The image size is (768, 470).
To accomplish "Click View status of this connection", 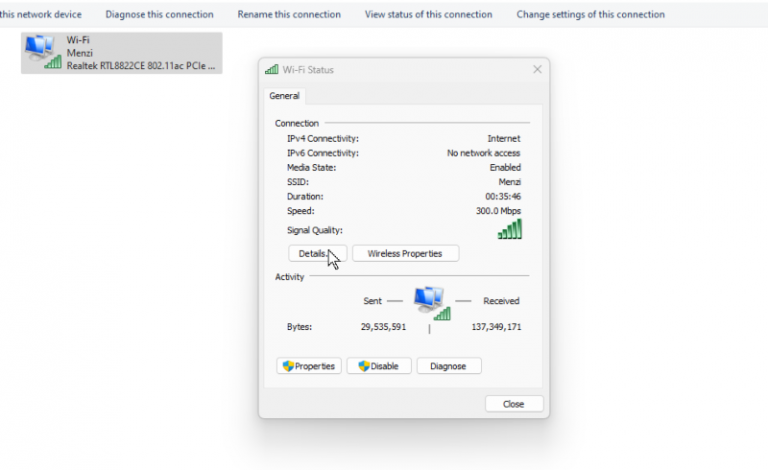I will [428, 15].
